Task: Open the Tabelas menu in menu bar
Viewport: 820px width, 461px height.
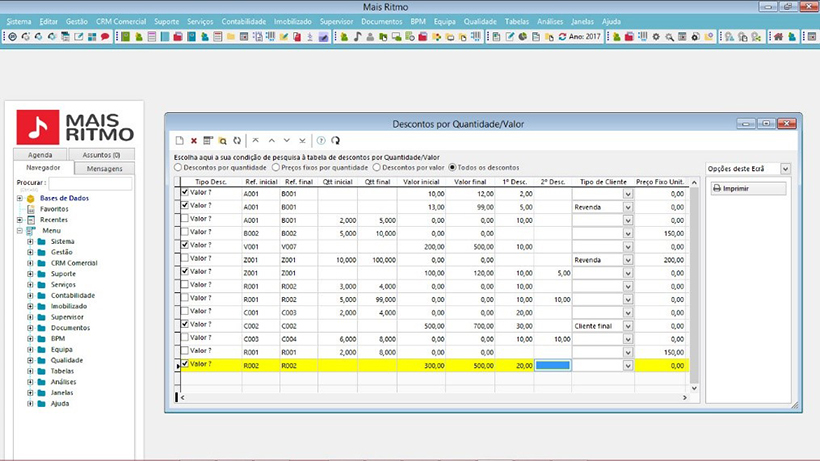Action: pyautogui.click(x=517, y=21)
